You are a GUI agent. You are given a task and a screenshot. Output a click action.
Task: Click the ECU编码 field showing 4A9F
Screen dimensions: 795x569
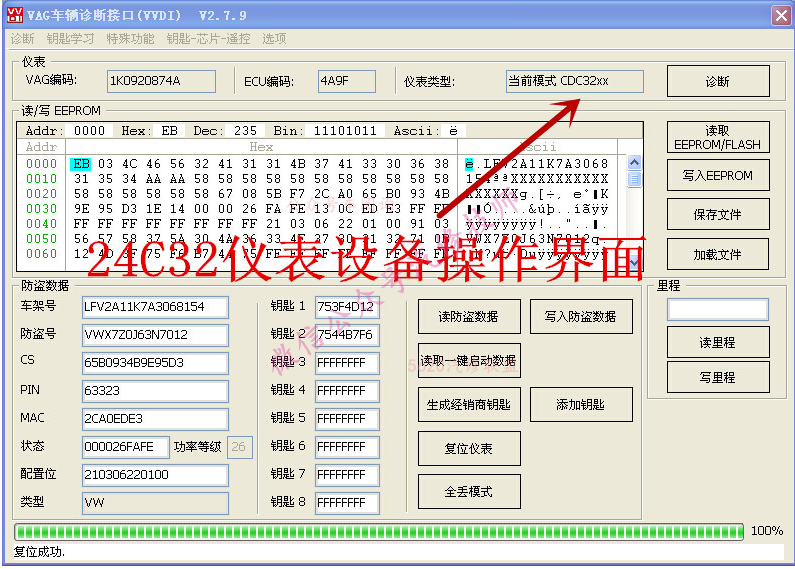click(x=347, y=81)
